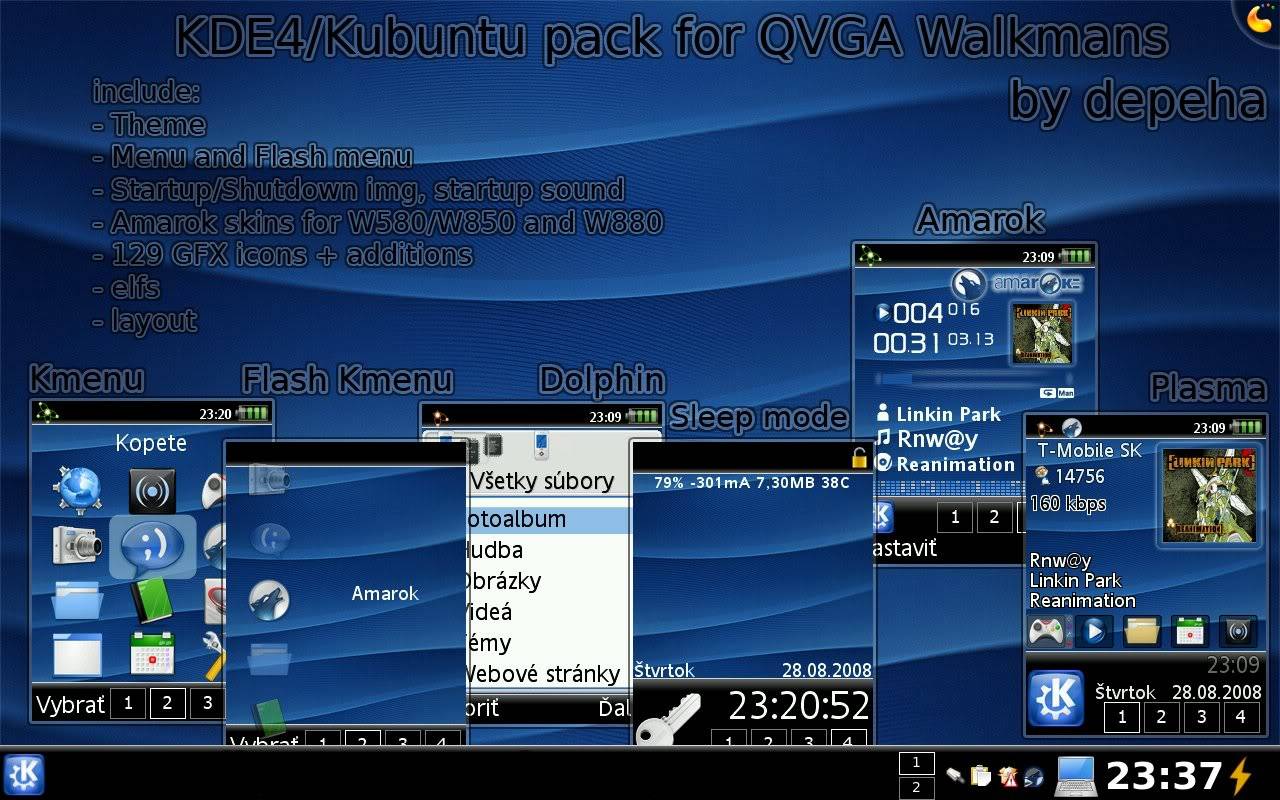Viewport: 1280px width, 800px height.
Task: Open the radio speaker shortcut in Plasma
Action: click(1237, 632)
